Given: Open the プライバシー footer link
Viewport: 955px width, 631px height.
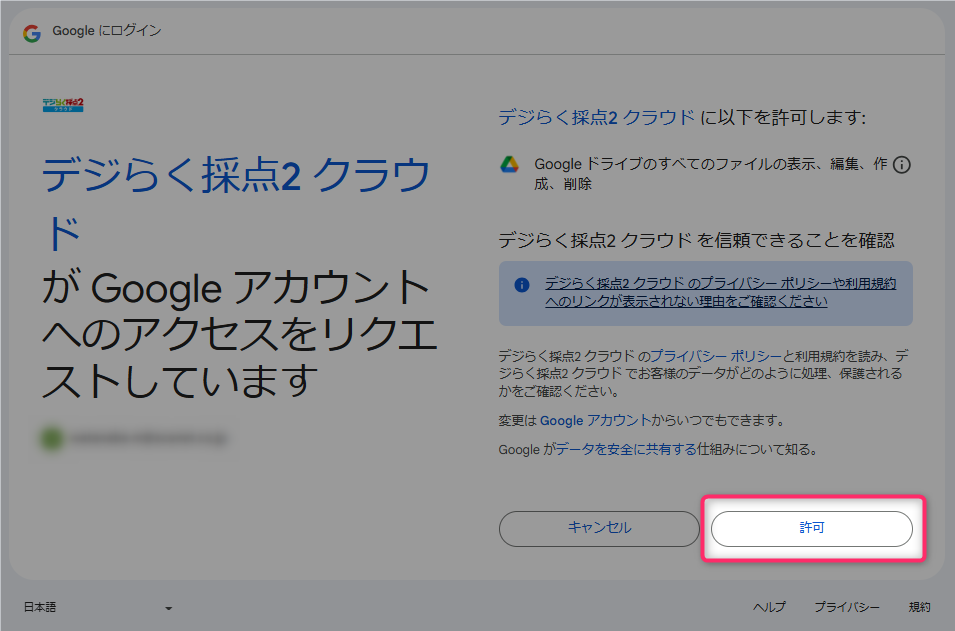Looking at the screenshot, I should (x=847, y=607).
